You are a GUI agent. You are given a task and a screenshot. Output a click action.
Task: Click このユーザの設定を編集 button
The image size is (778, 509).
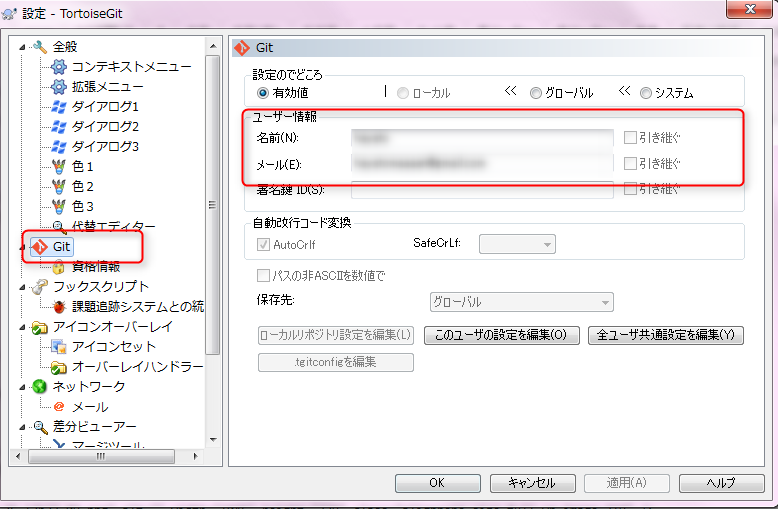pos(501,335)
